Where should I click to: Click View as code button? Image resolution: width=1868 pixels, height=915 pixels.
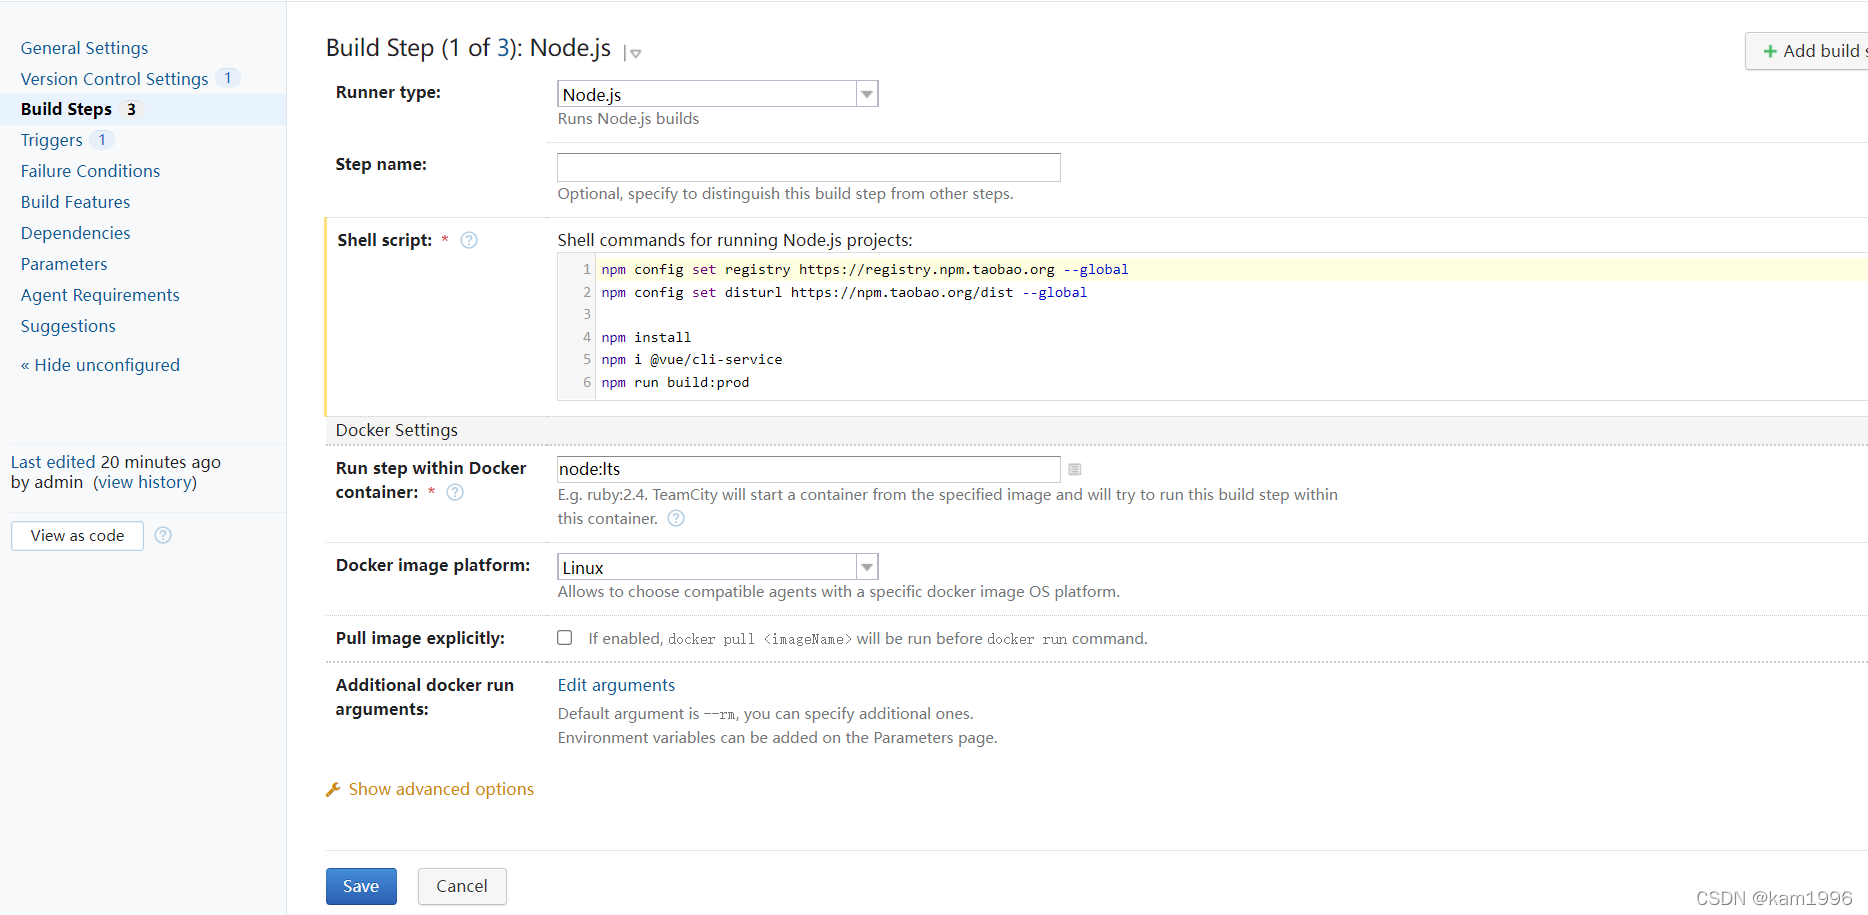(77, 536)
